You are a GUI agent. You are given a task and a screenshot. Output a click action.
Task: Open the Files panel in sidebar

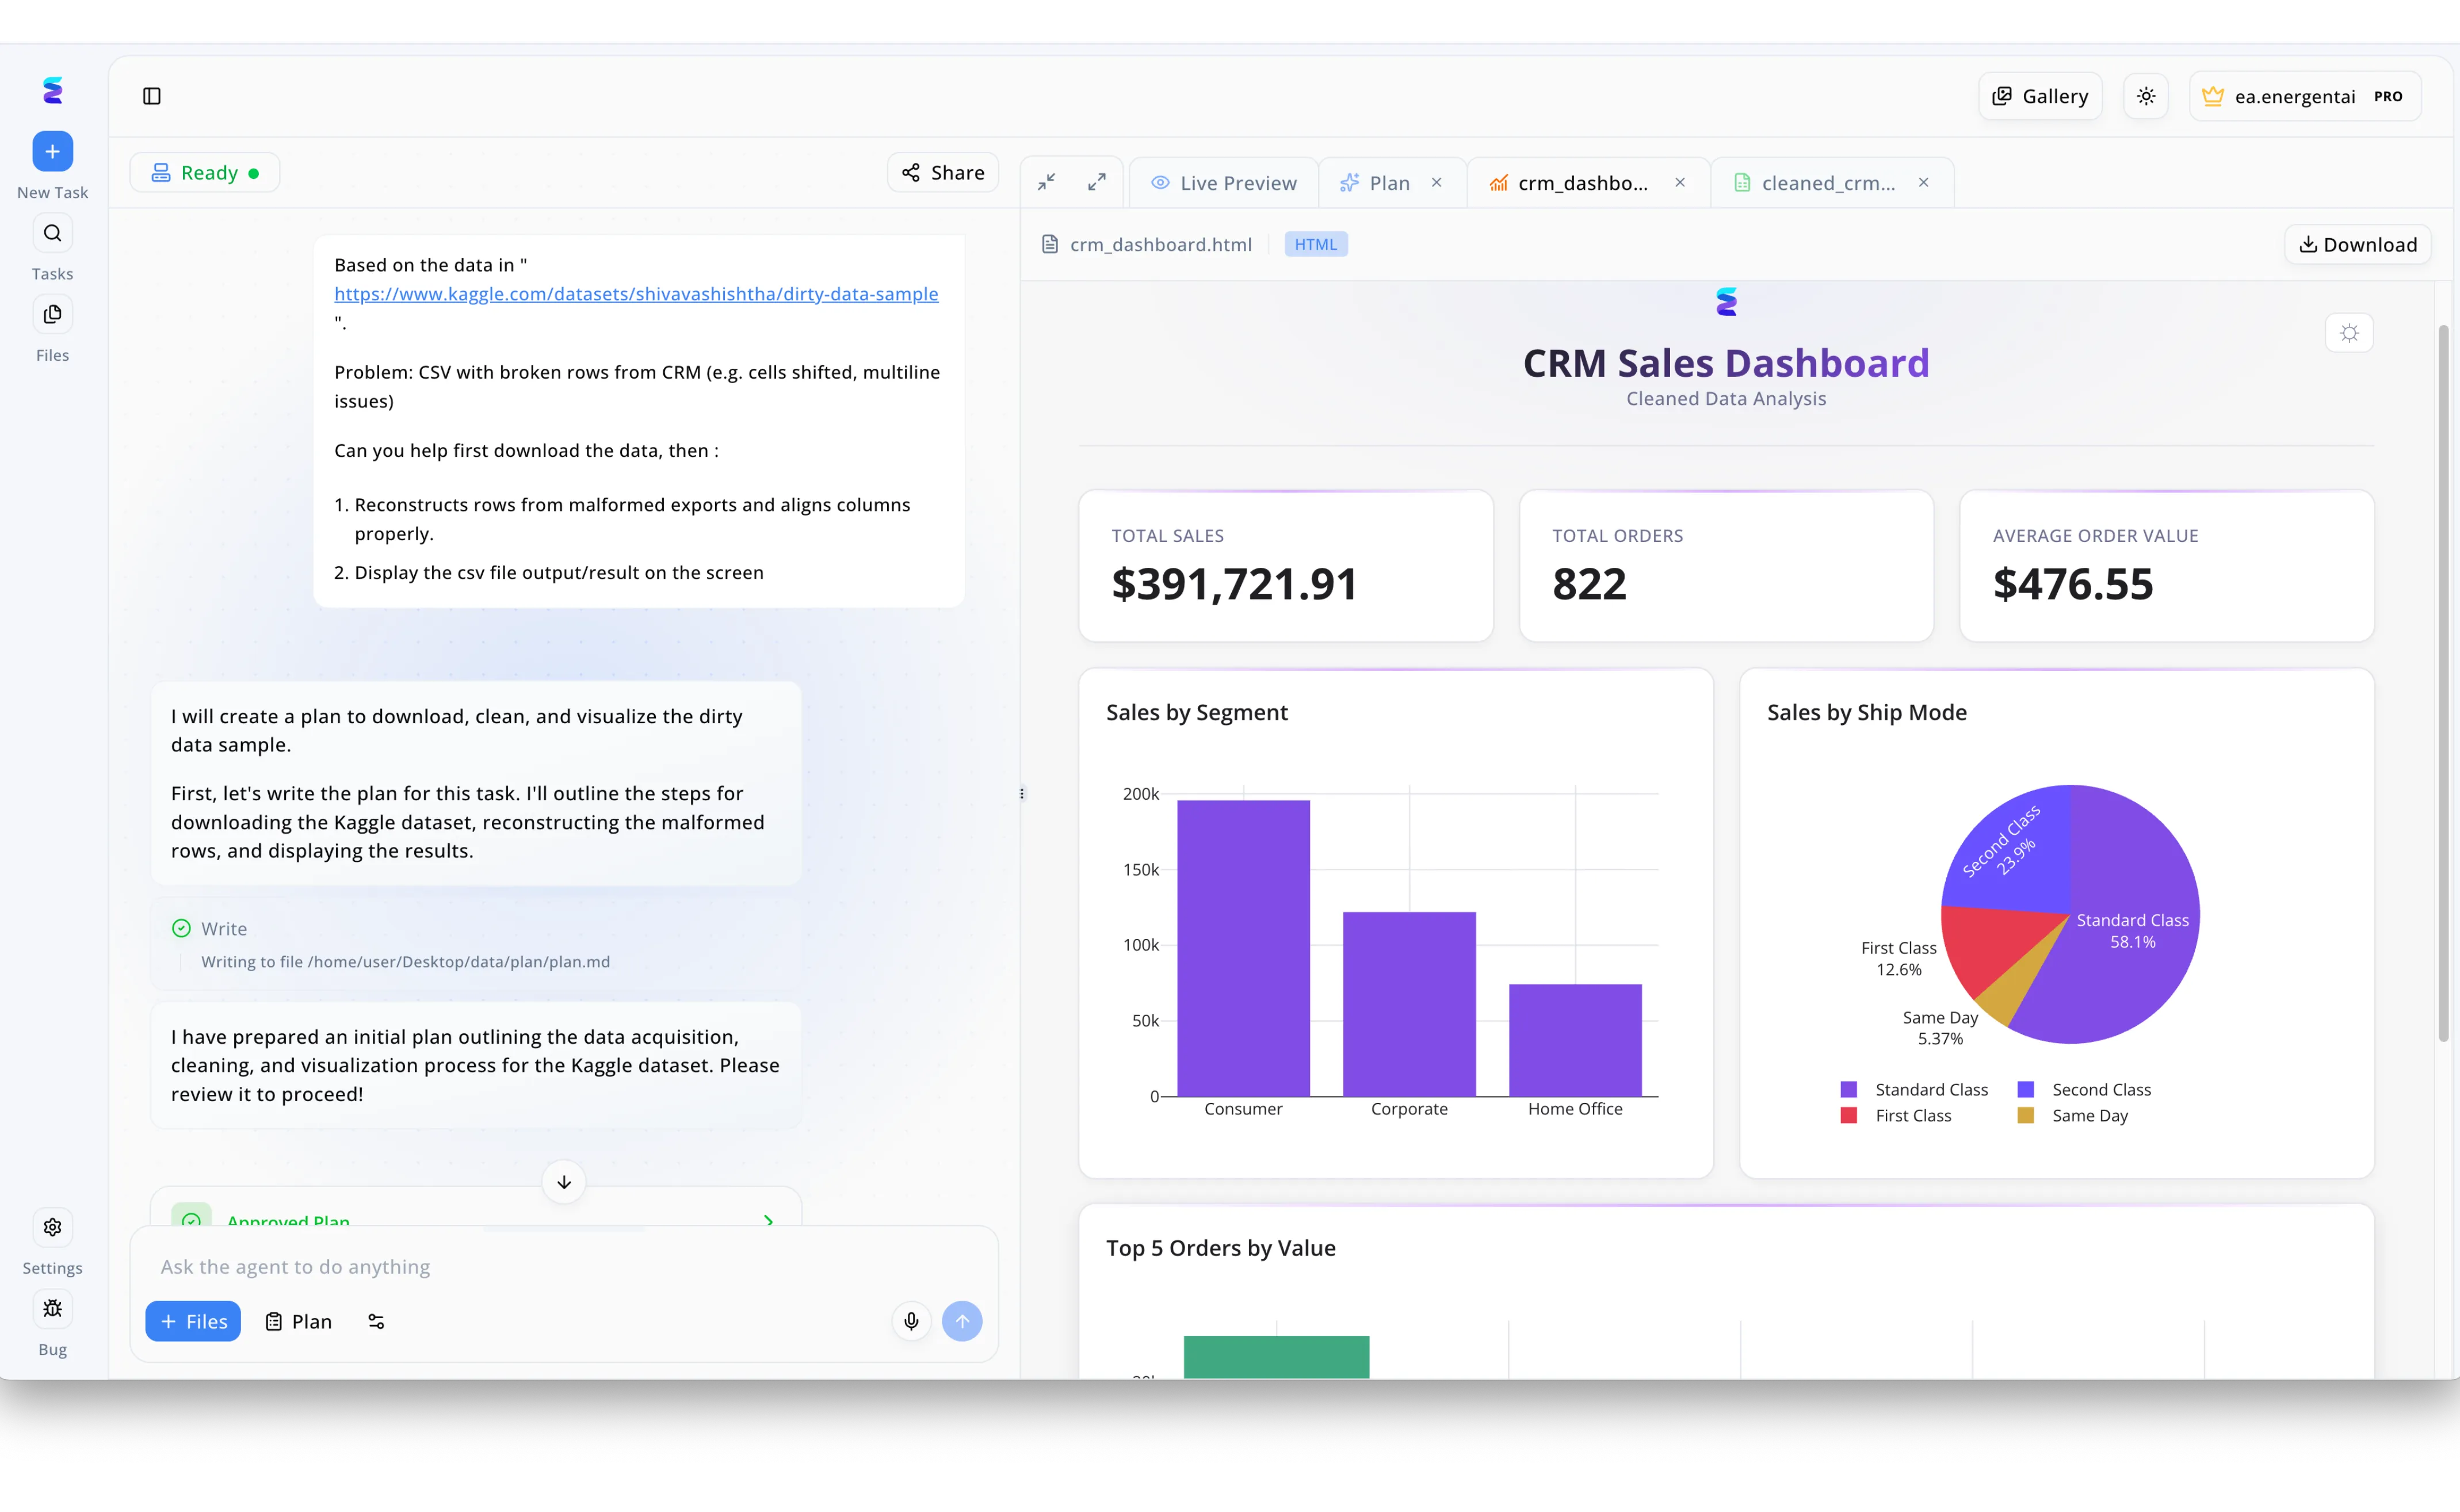[x=52, y=313]
